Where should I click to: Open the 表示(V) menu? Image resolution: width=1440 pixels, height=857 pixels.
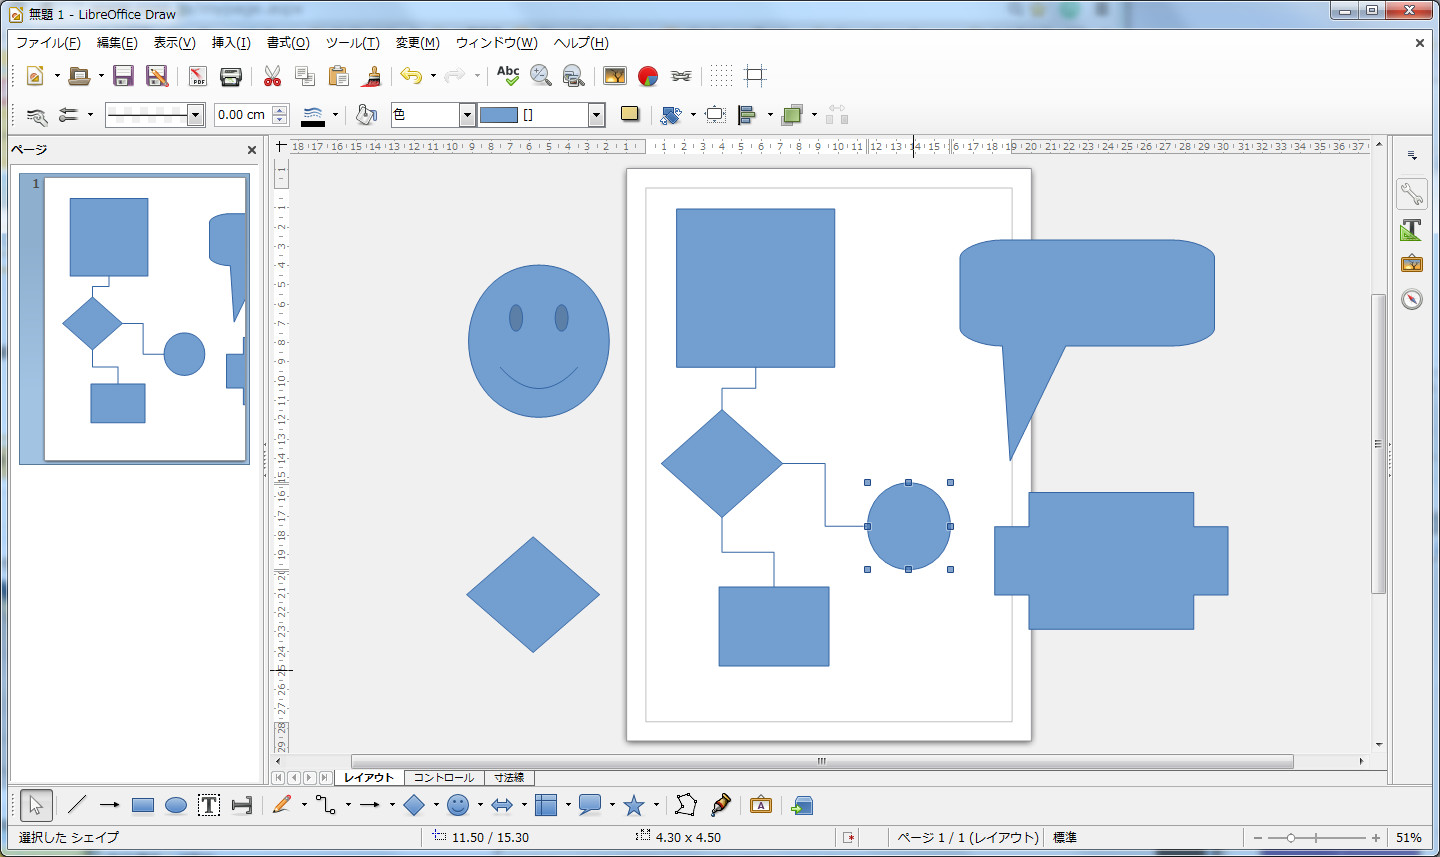(x=174, y=43)
